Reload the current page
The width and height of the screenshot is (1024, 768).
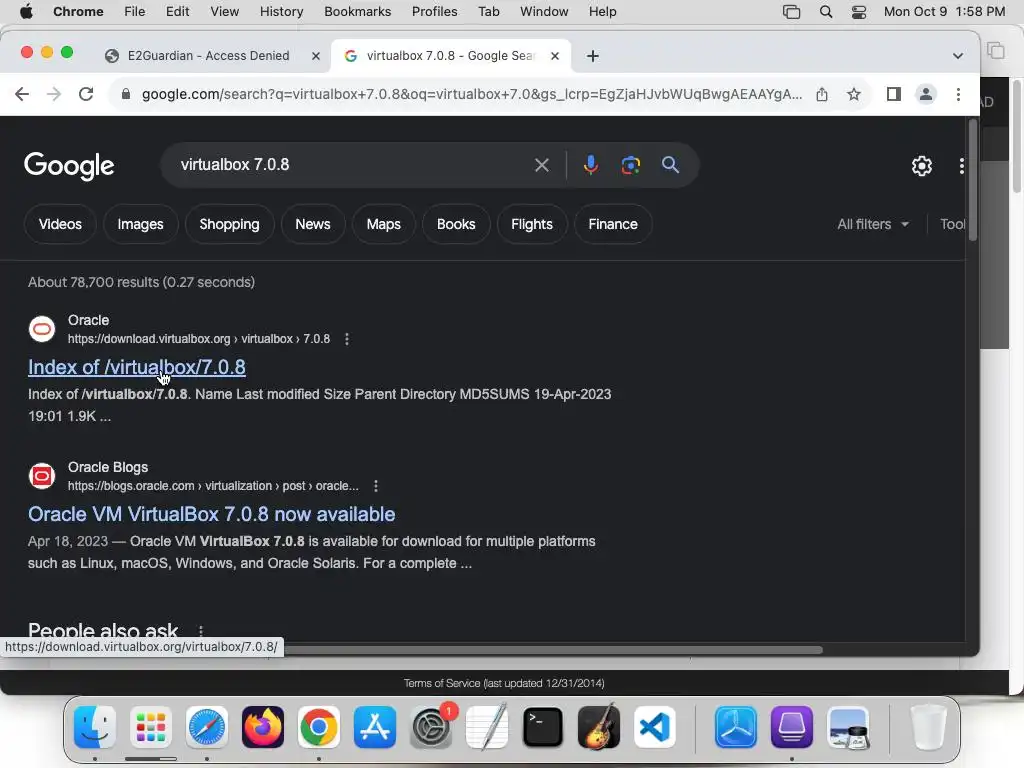pyautogui.click(x=86, y=94)
